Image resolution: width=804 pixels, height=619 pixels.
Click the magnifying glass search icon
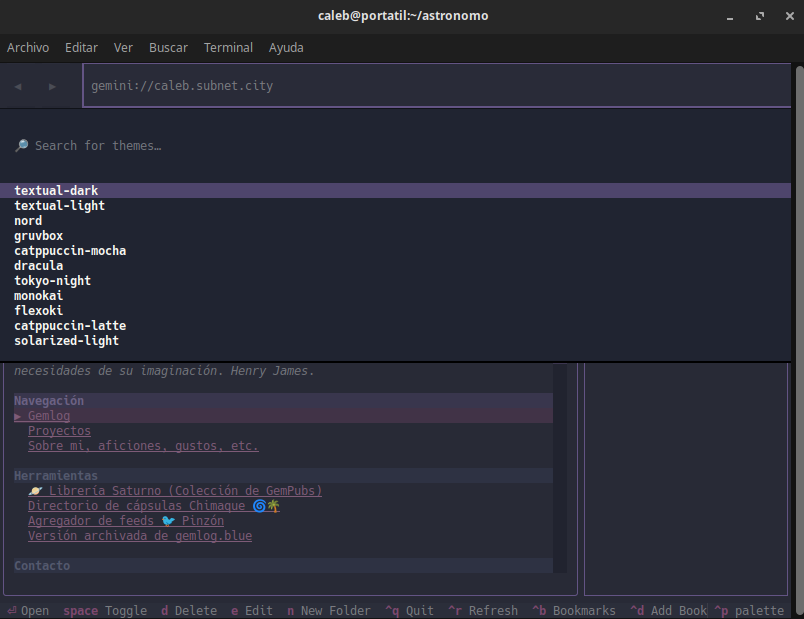click(x=21, y=146)
